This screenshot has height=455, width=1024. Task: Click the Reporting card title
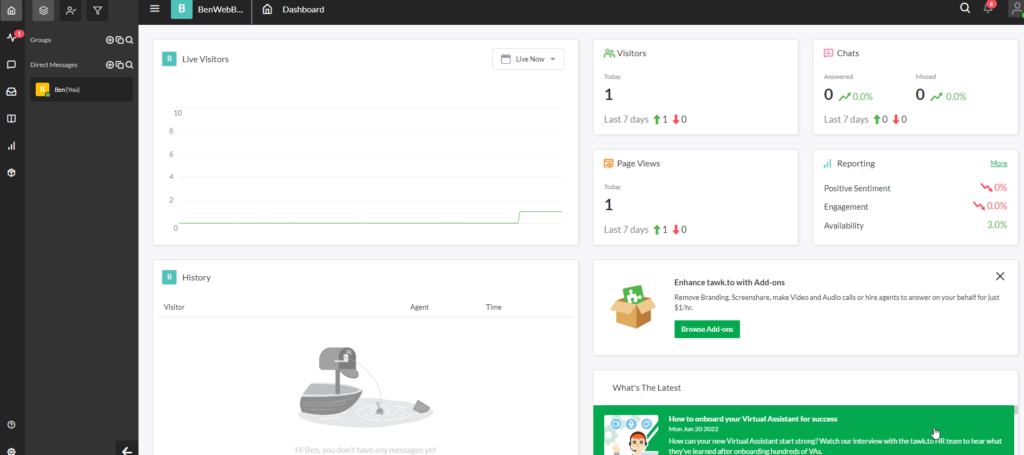tap(856, 163)
